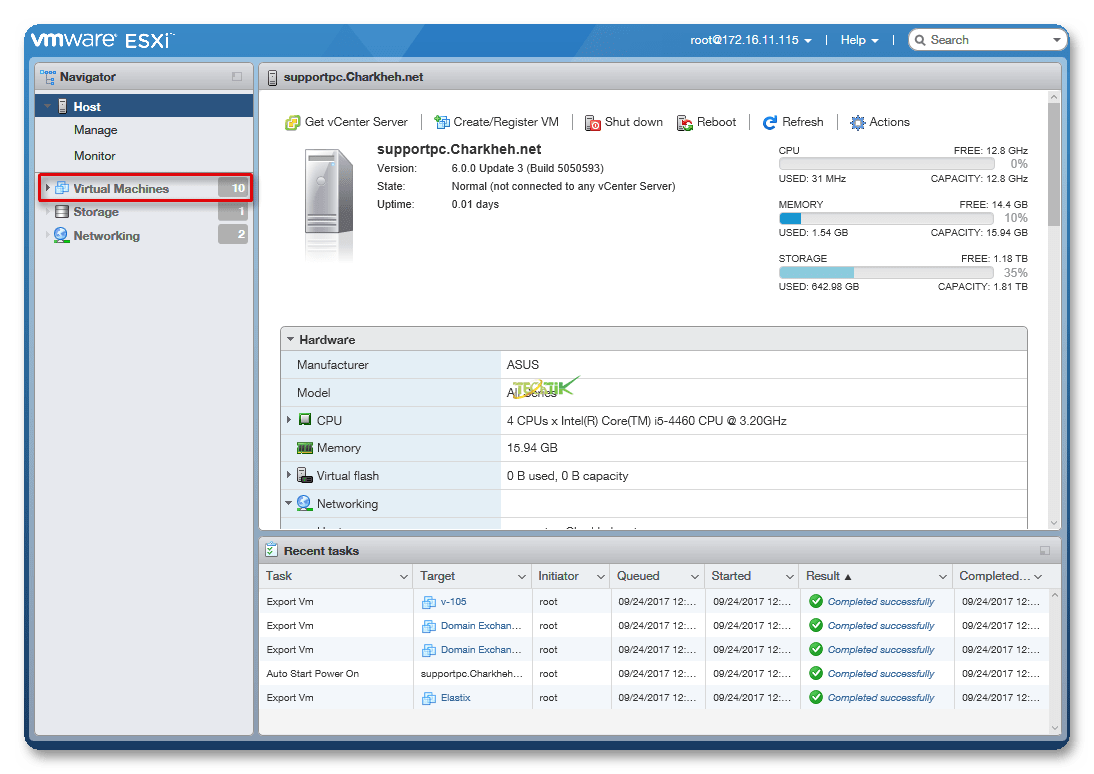Click the Storage icon in Navigator
The width and height of the screenshot is (1094, 774).
point(62,211)
